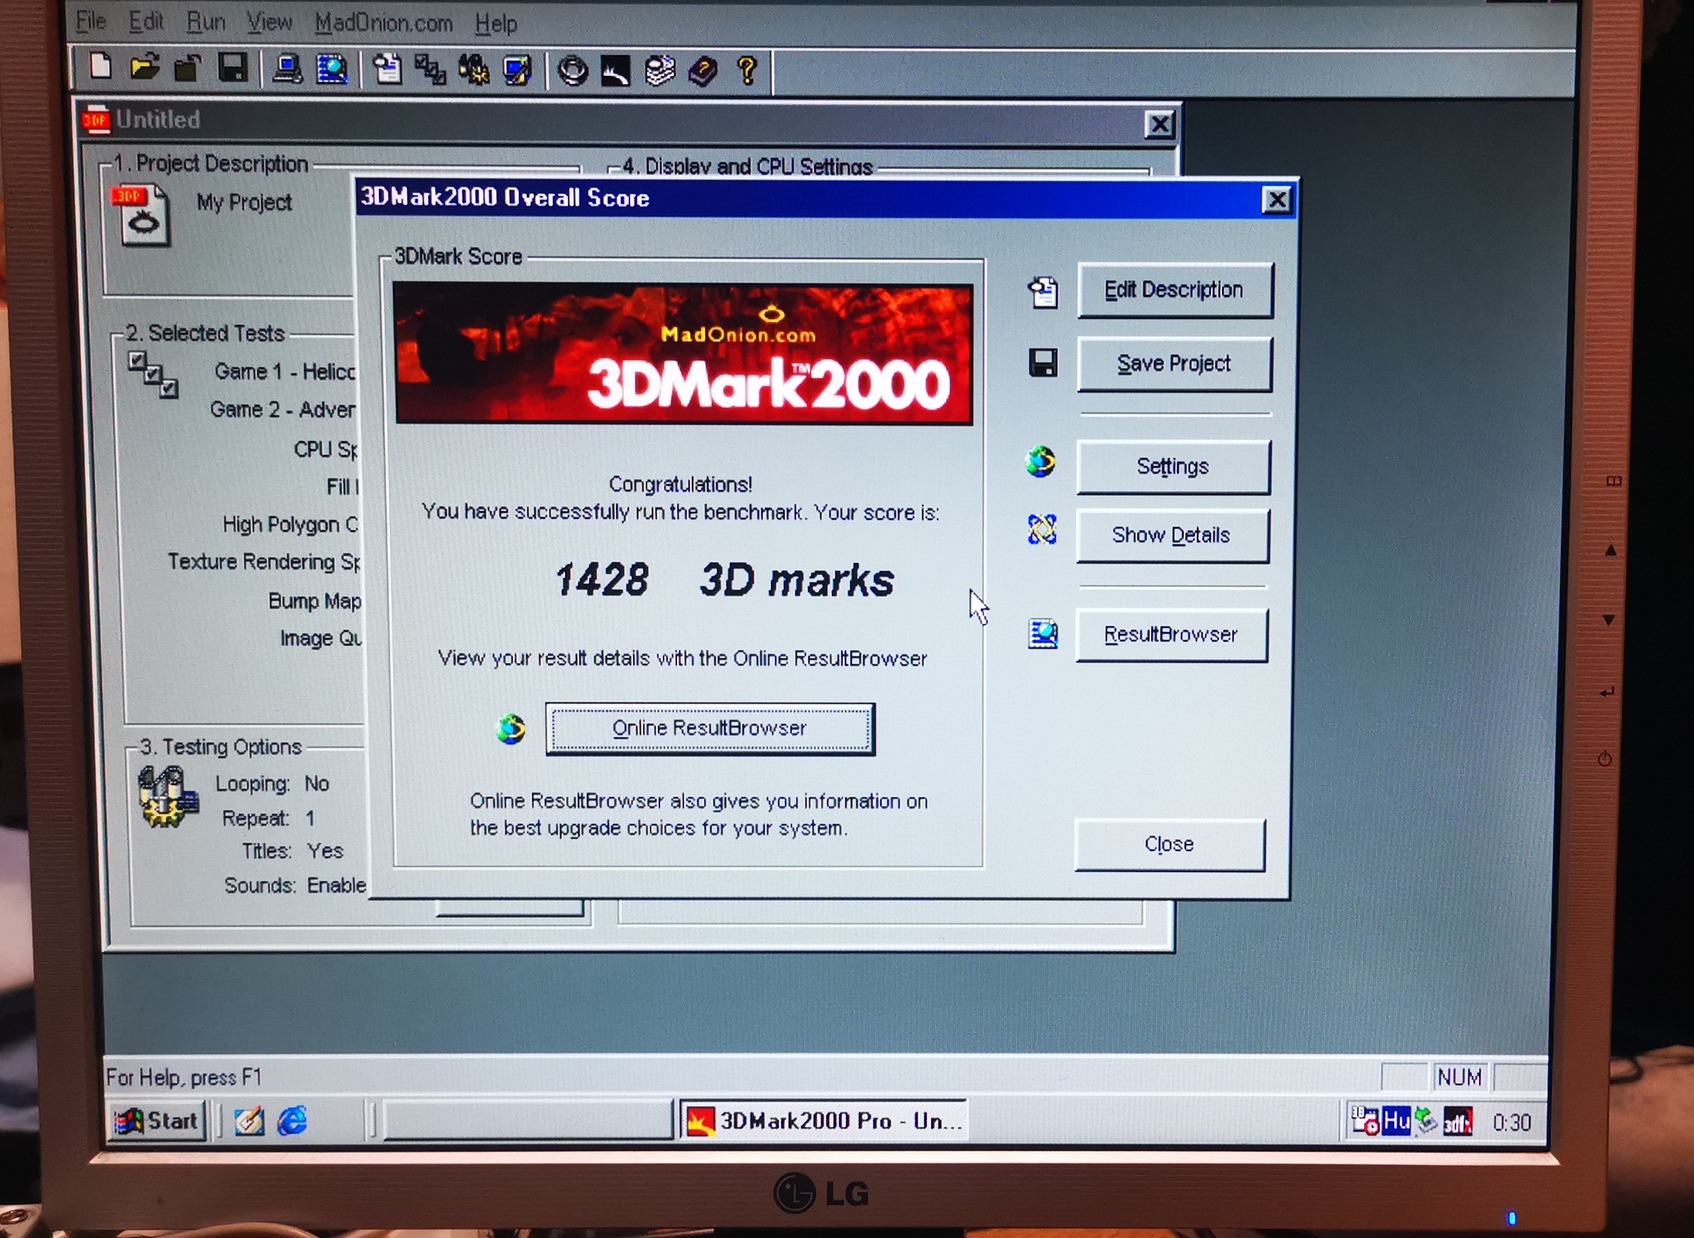
Task: Click the floppy icon beside Save Project
Action: tap(1043, 363)
